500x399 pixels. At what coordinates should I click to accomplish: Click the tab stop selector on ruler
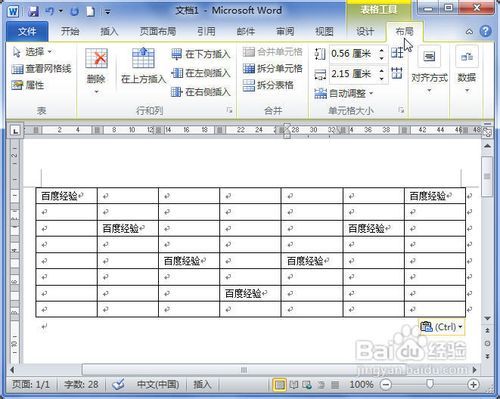(15, 131)
